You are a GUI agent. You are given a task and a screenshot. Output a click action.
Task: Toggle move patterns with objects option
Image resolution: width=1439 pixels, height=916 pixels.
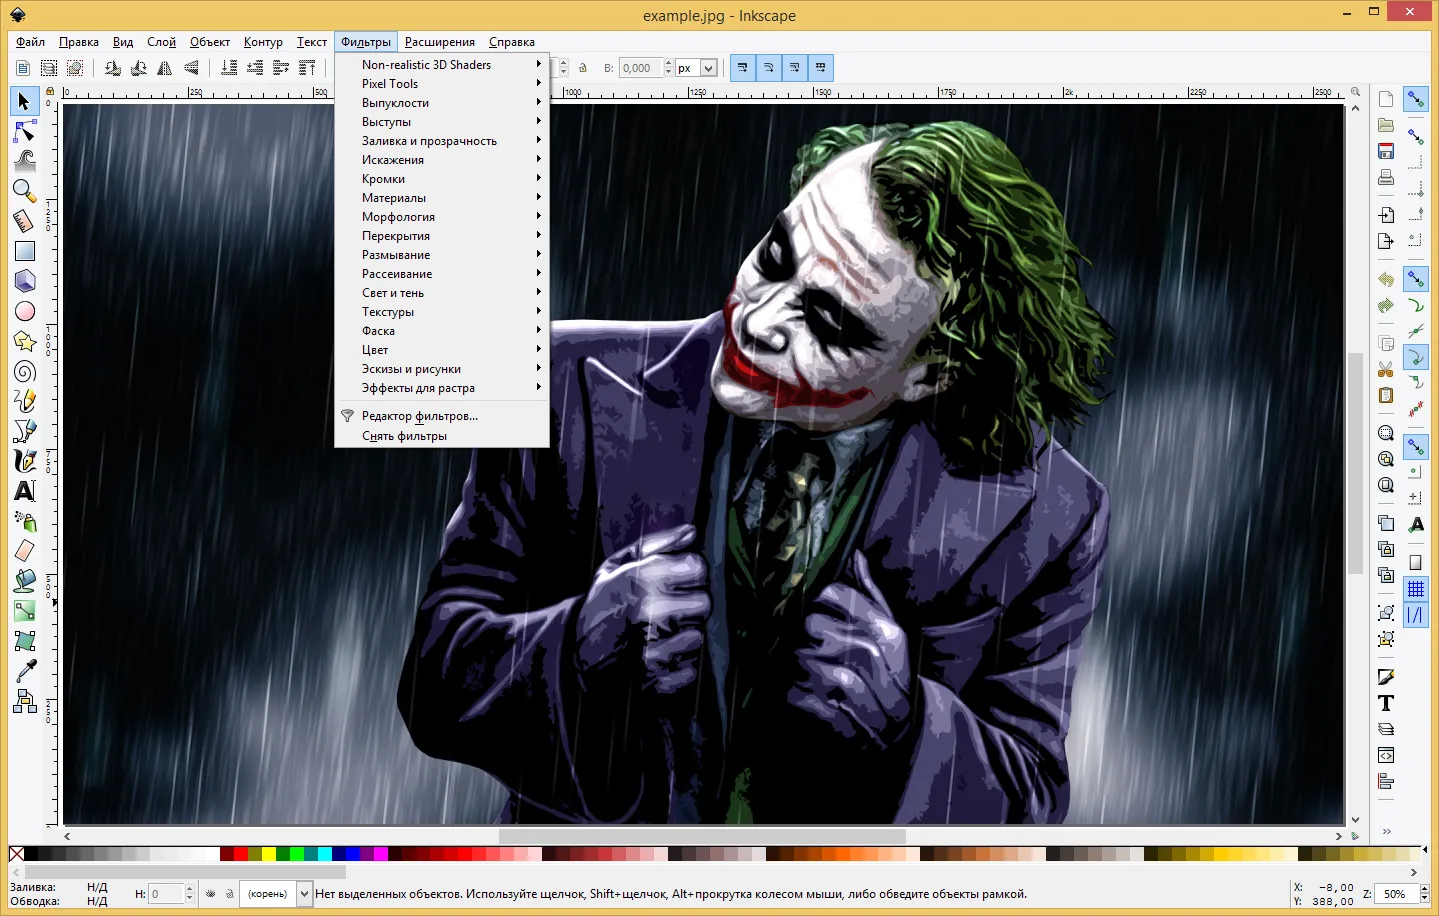pyautogui.click(x=820, y=68)
